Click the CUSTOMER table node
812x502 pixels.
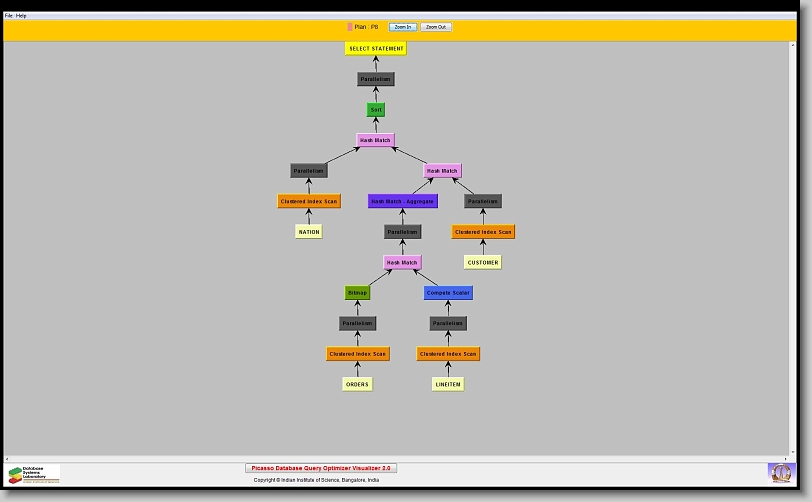pyautogui.click(x=483, y=262)
